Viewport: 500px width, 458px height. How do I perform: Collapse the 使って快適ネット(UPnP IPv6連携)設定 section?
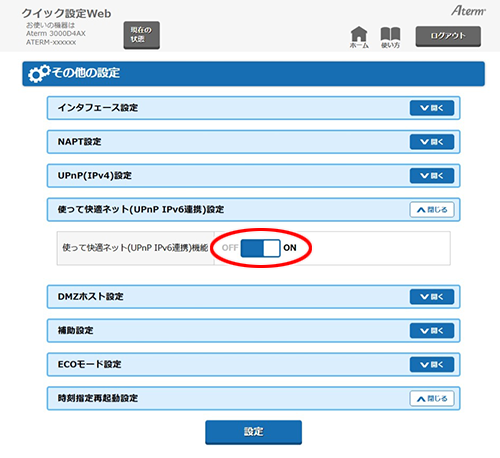(432, 210)
